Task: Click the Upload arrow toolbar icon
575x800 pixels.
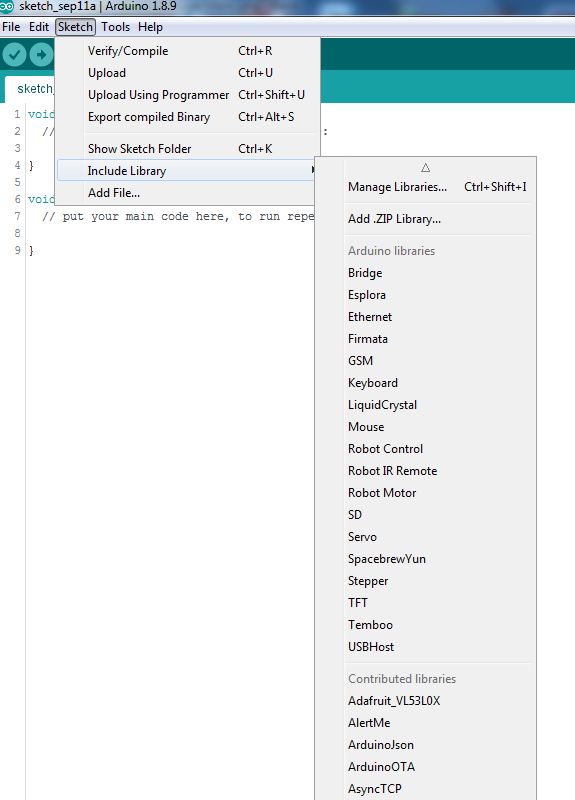Action: (x=41, y=55)
